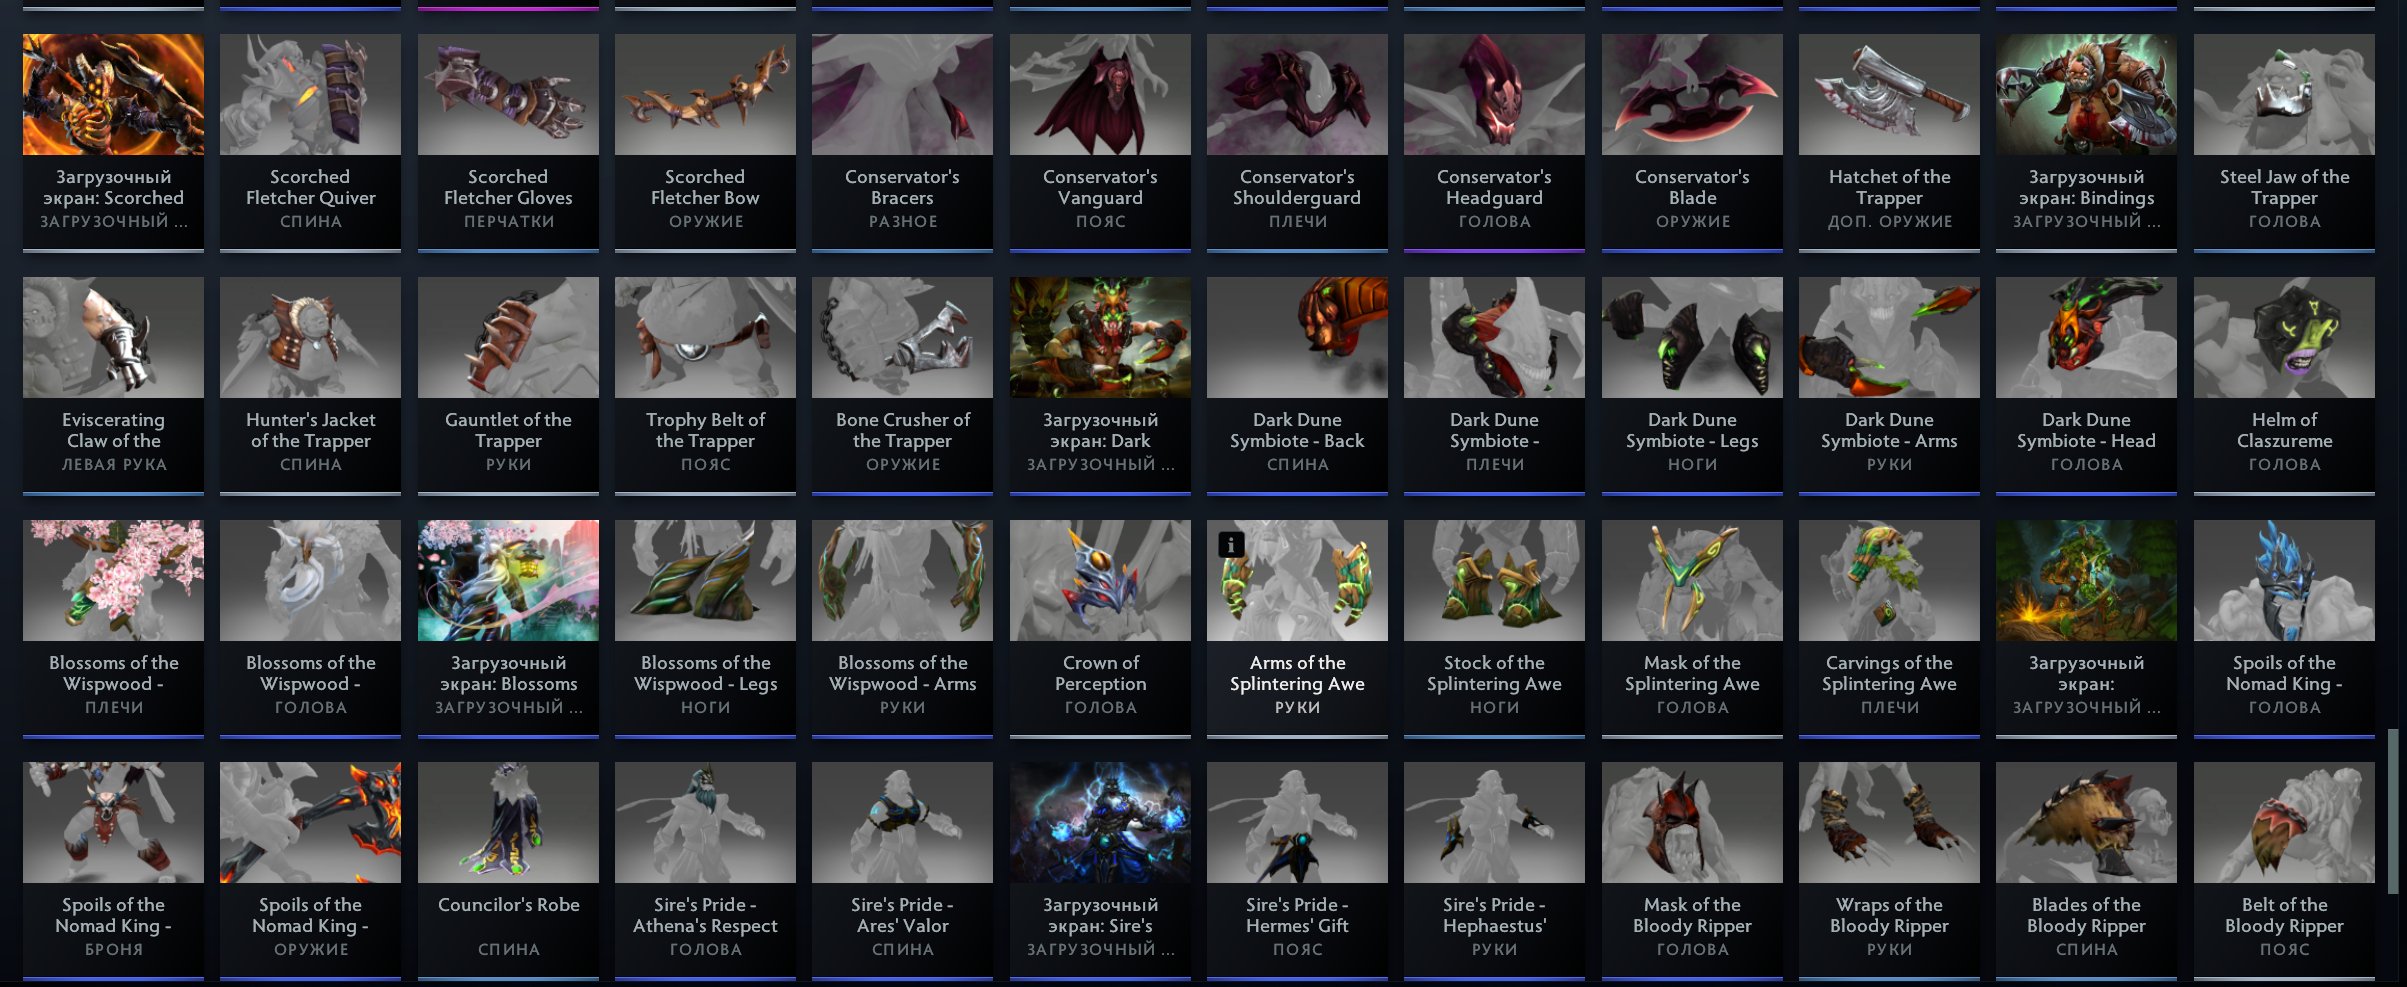Select Mask of the Splintering Awe
Image resolution: width=2407 pixels, height=987 pixels.
click(1692, 628)
